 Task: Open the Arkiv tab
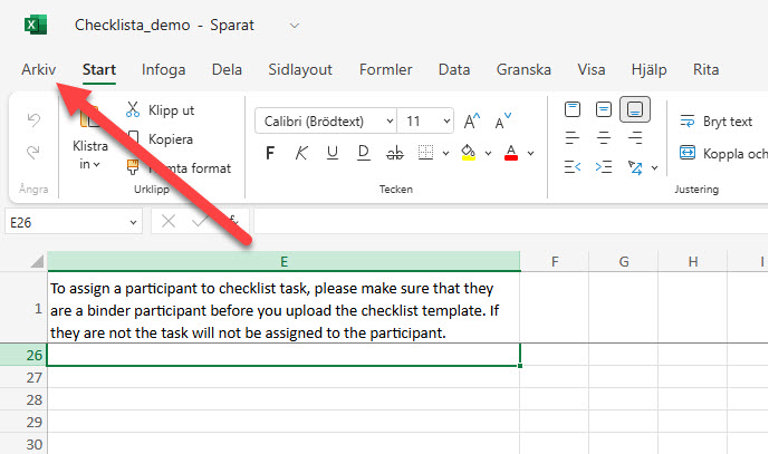(39, 70)
